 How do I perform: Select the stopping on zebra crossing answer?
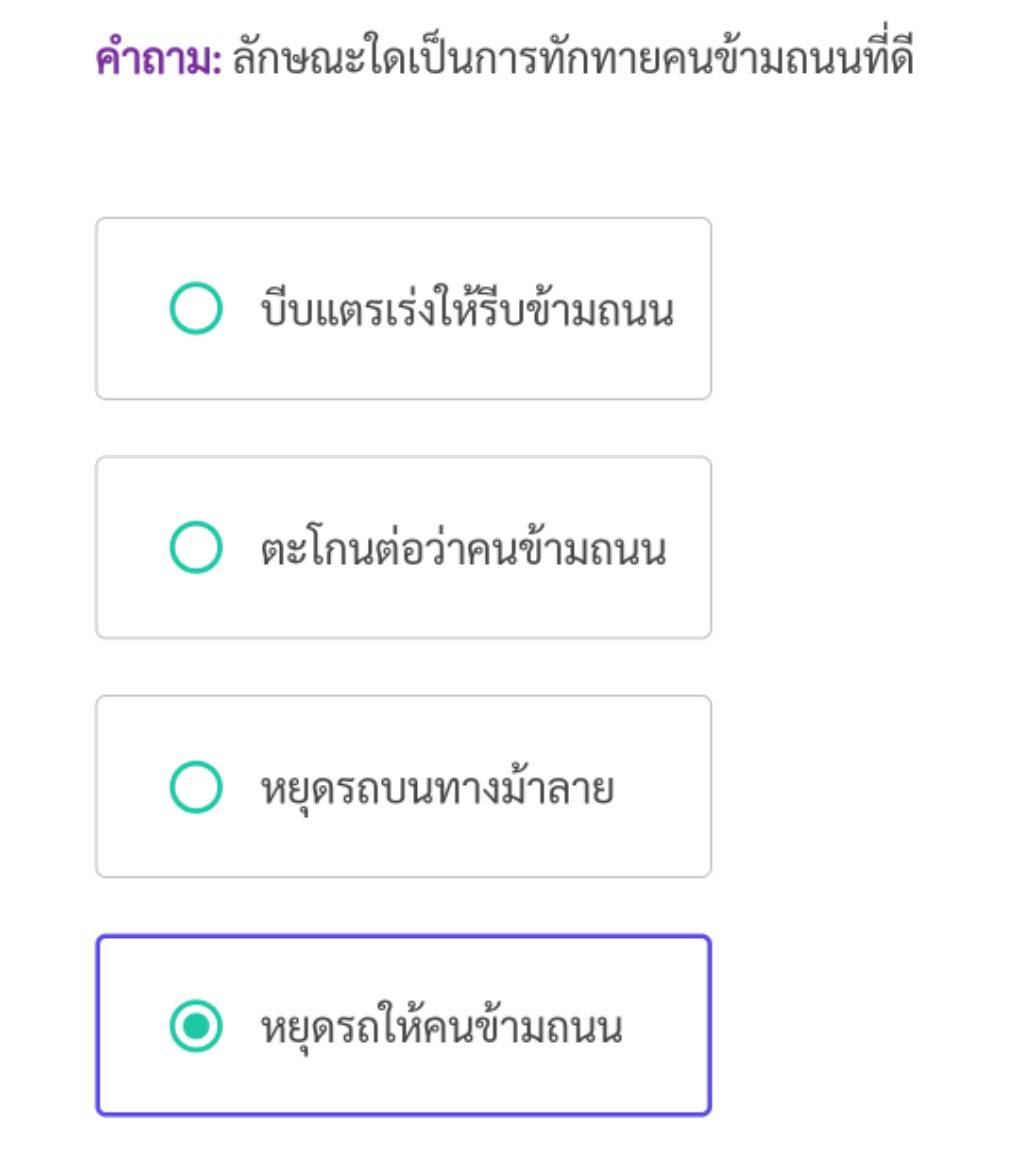click(437, 788)
